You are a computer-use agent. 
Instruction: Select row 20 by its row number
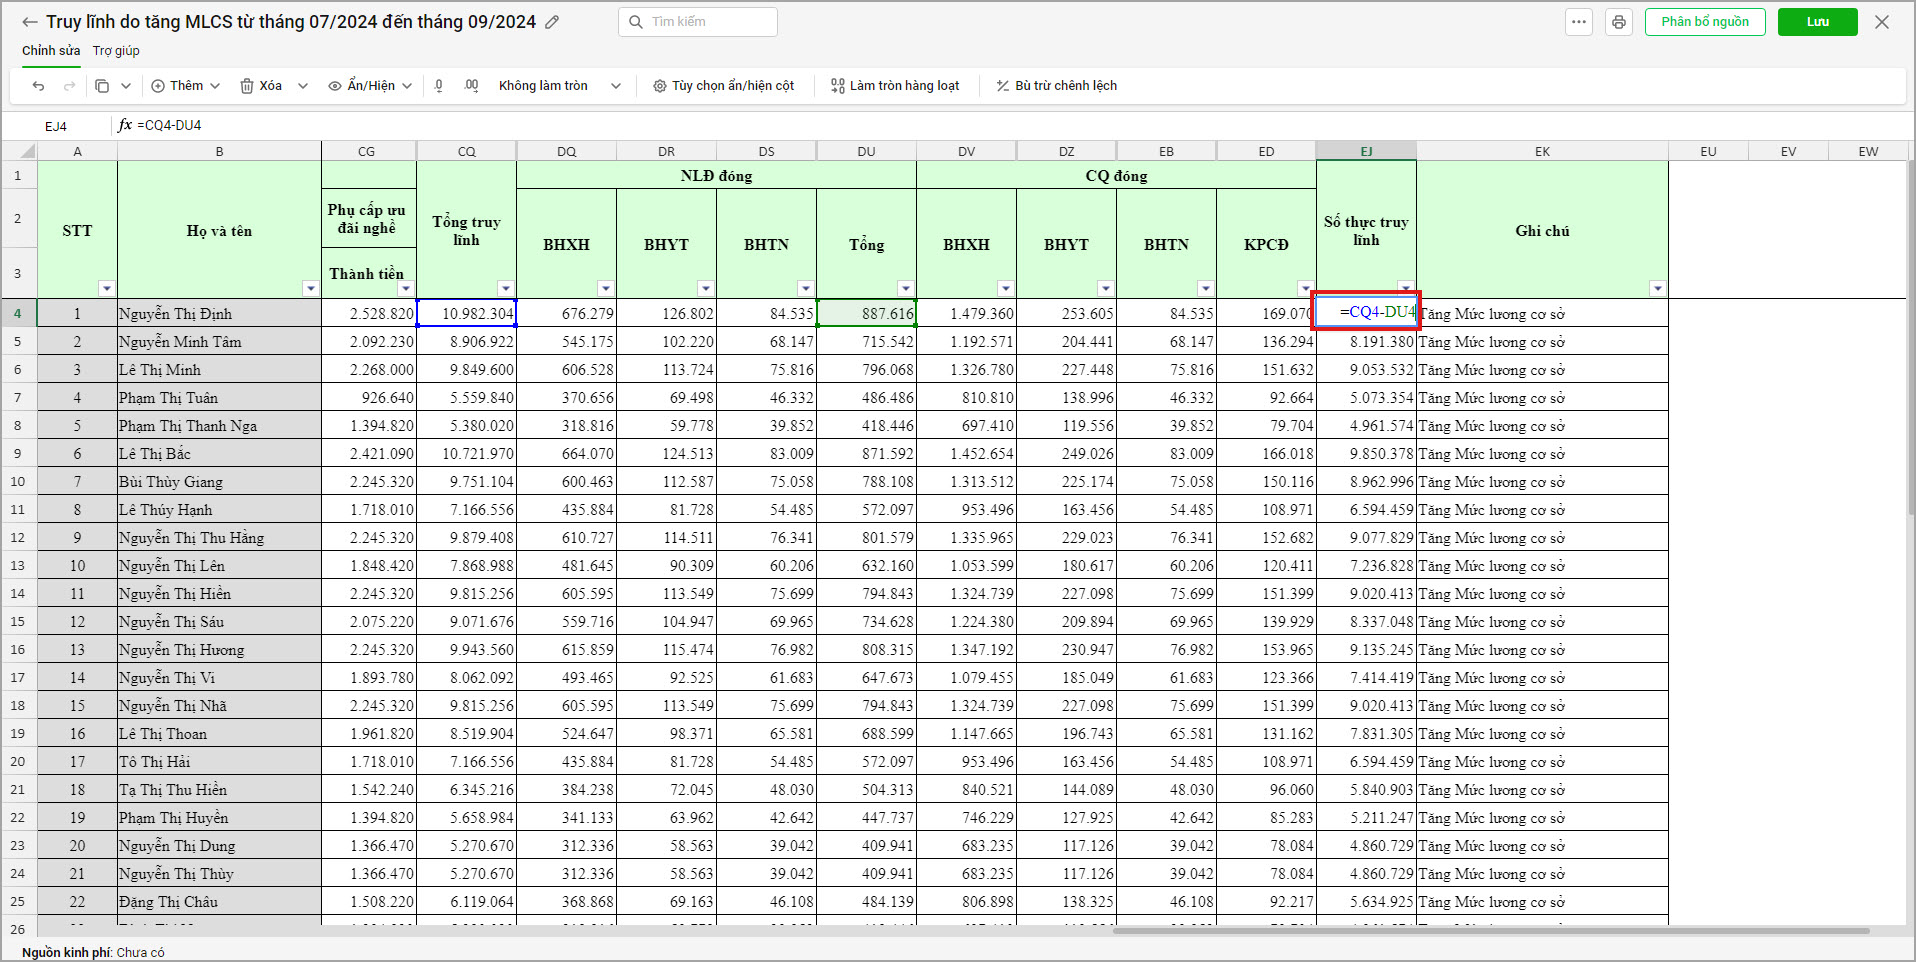click(18, 762)
